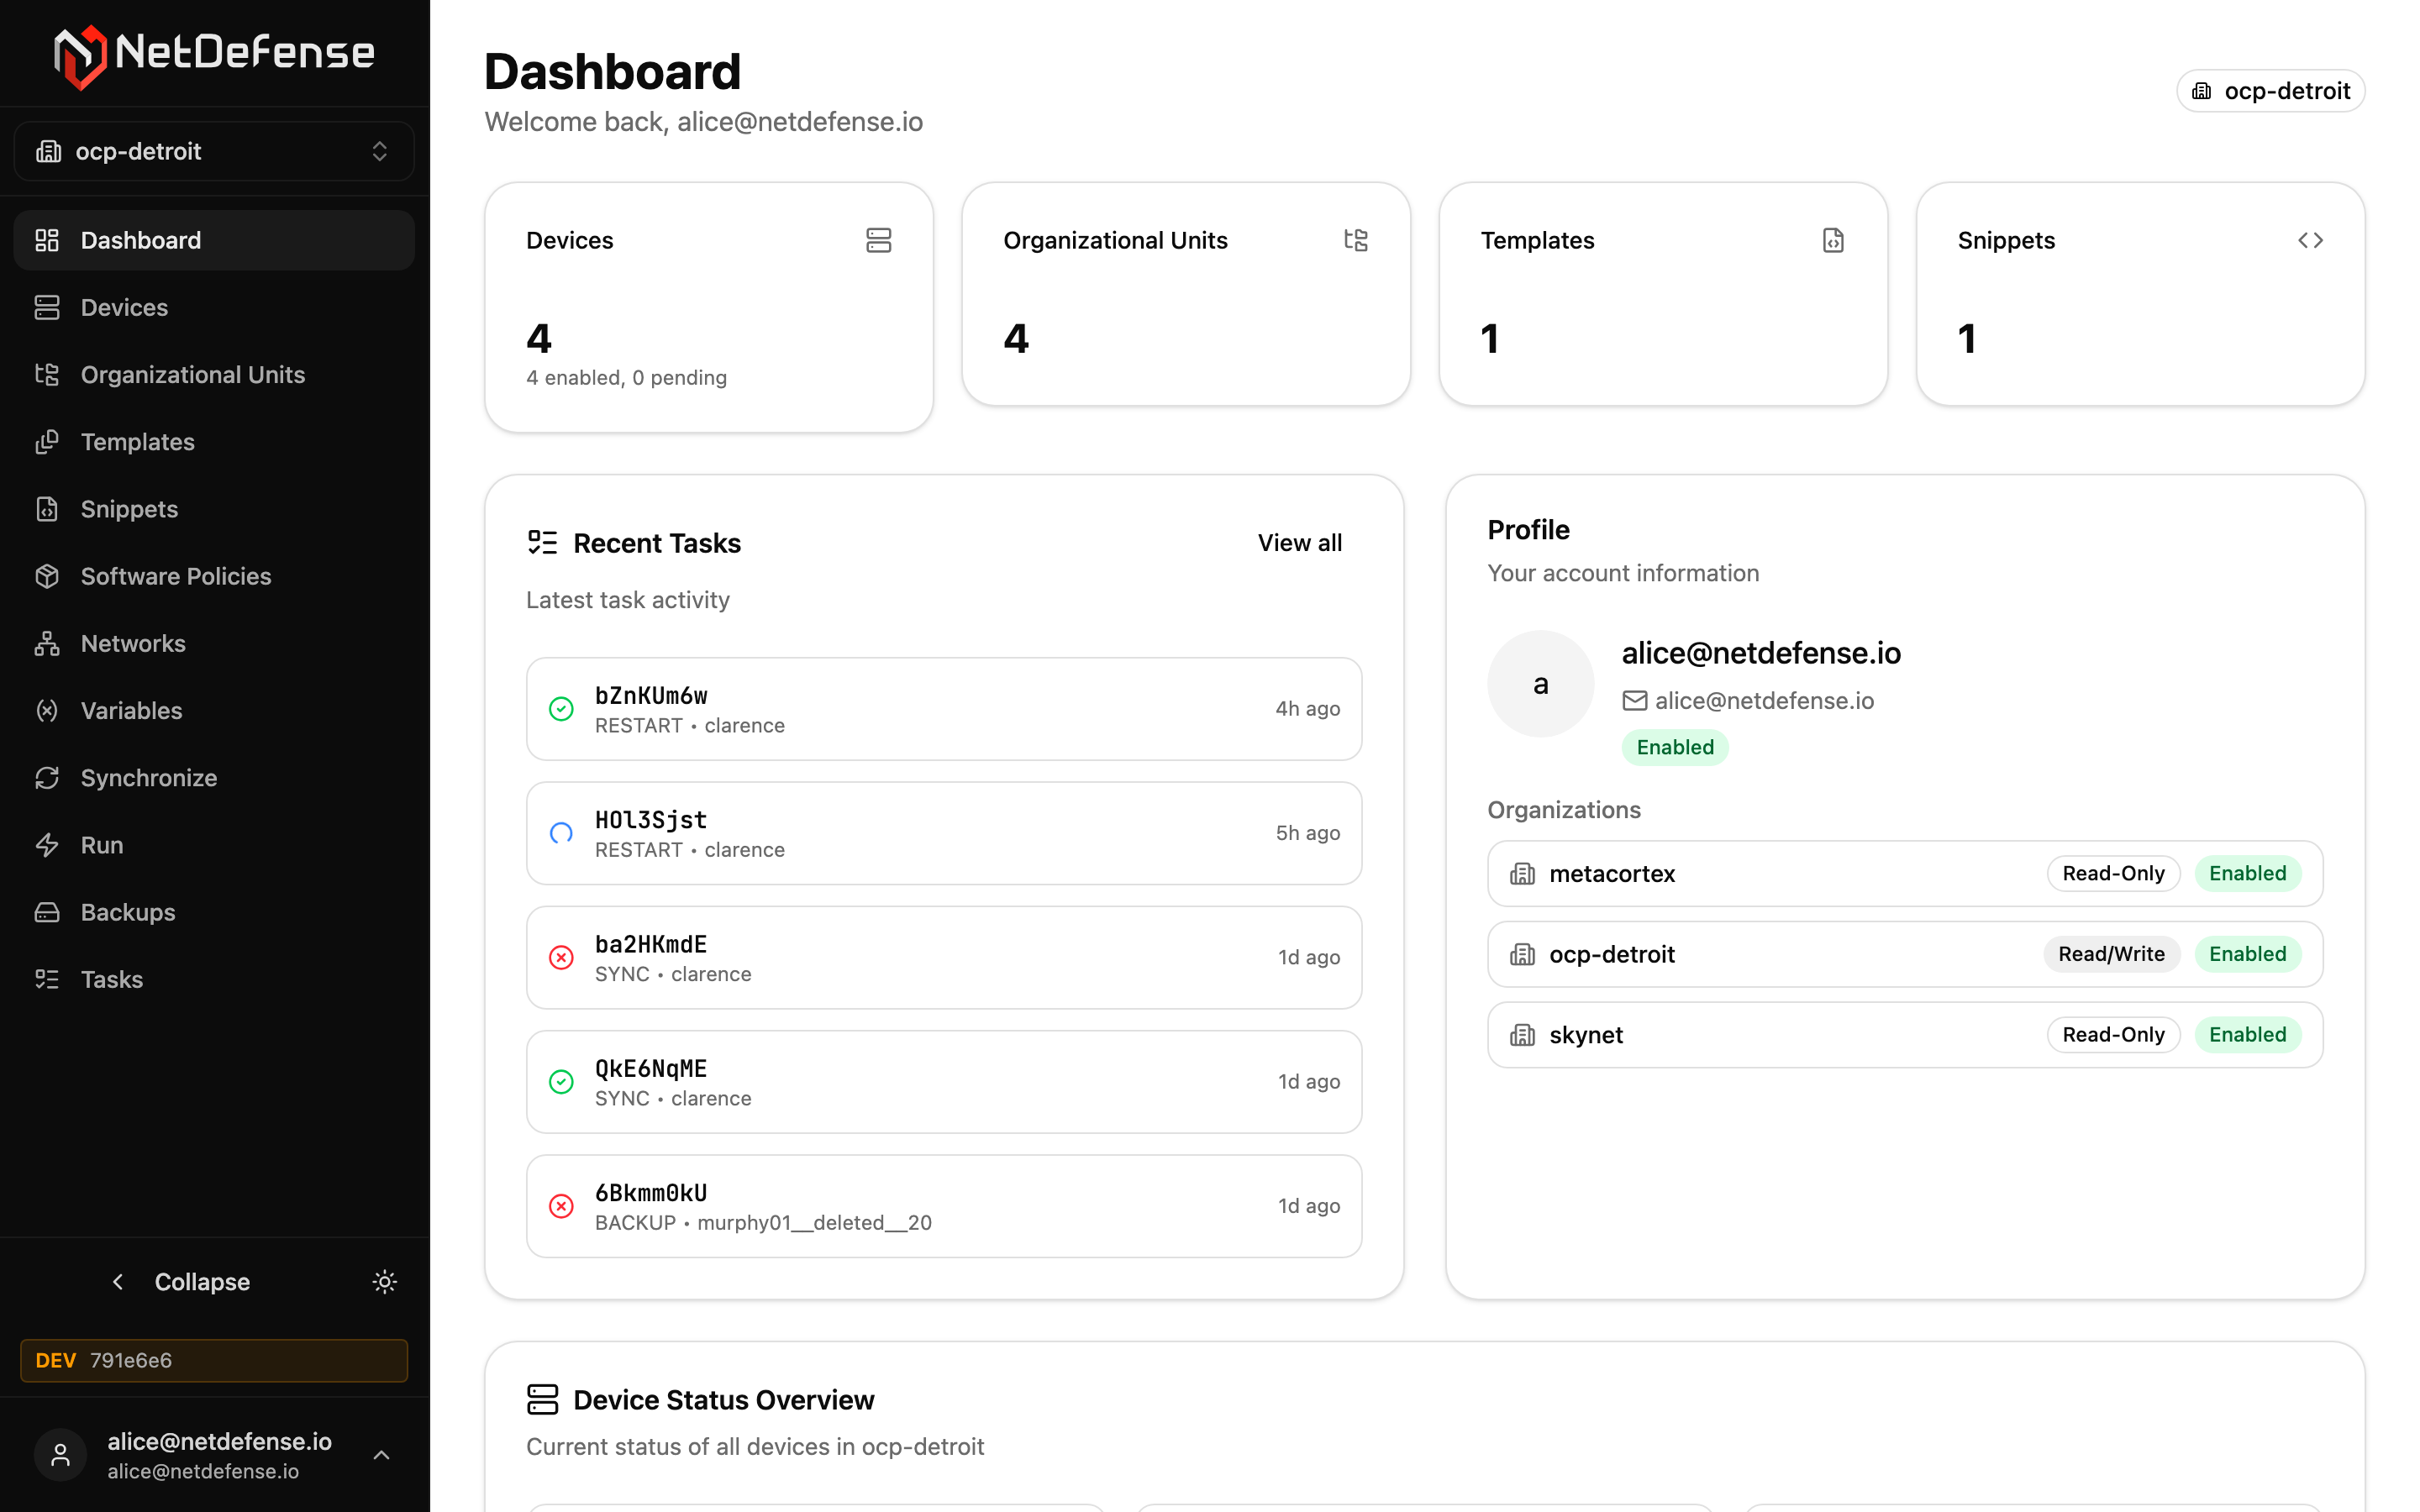Click the Snippets count card value

tap(1967, 339)
